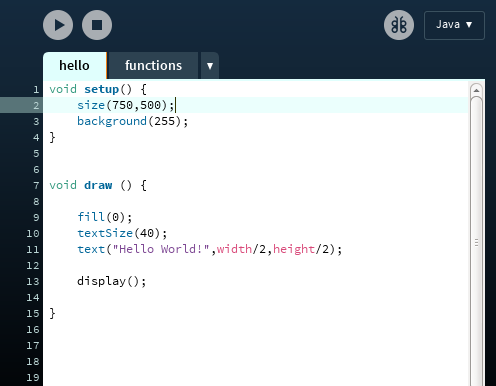Open the tab options arrow menu

point(210,66)
